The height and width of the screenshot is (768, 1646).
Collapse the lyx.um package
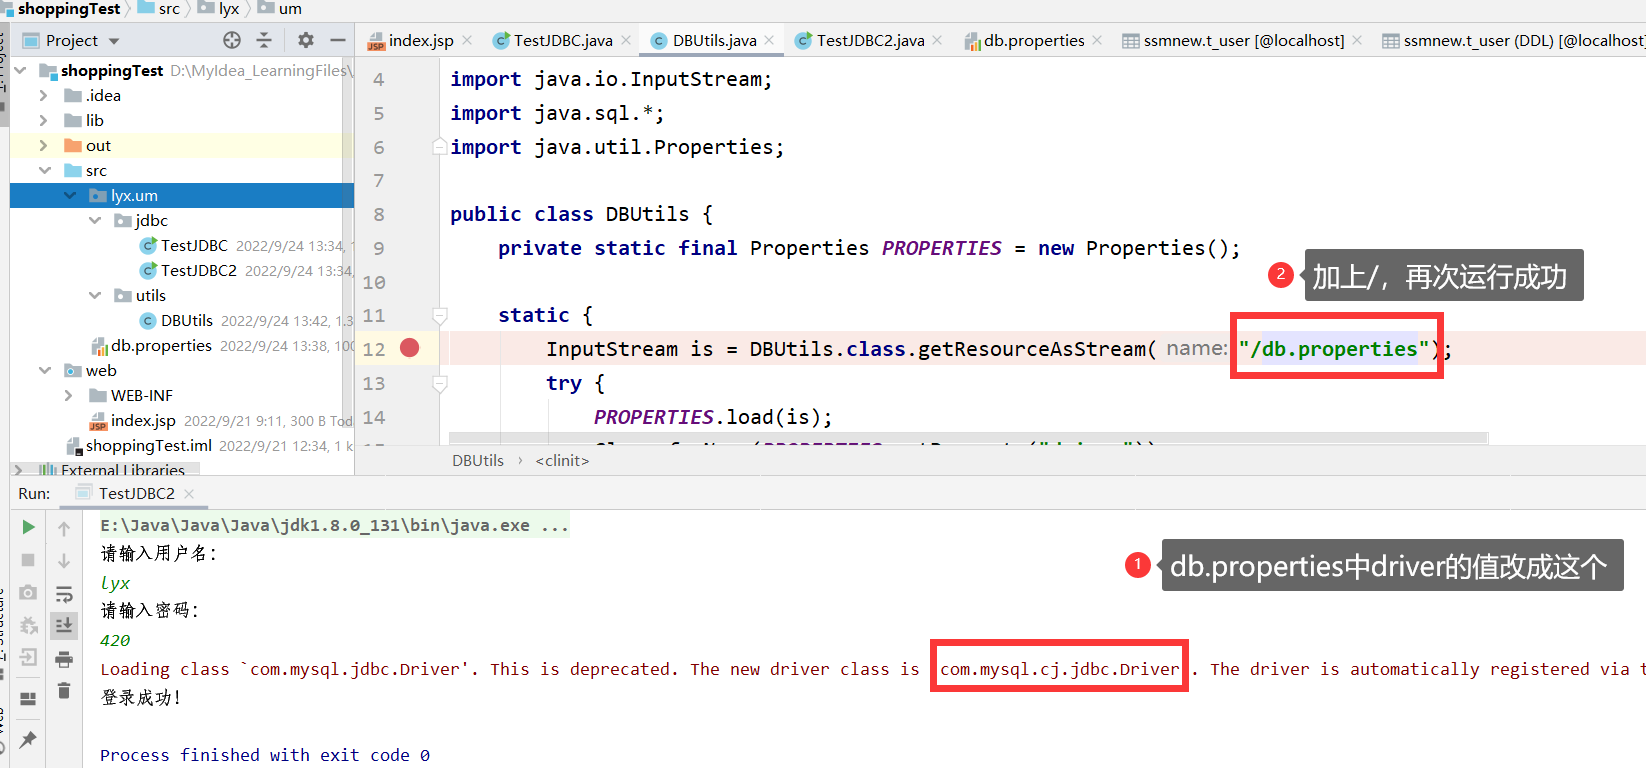pos(70,195)
